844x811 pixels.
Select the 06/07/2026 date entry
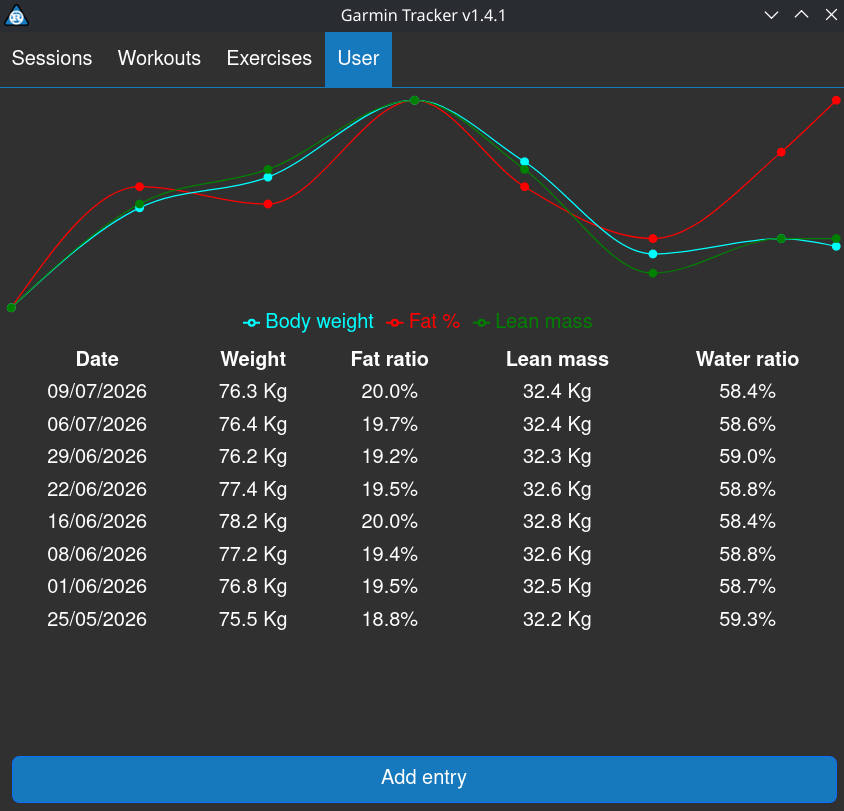coord(97,424)
